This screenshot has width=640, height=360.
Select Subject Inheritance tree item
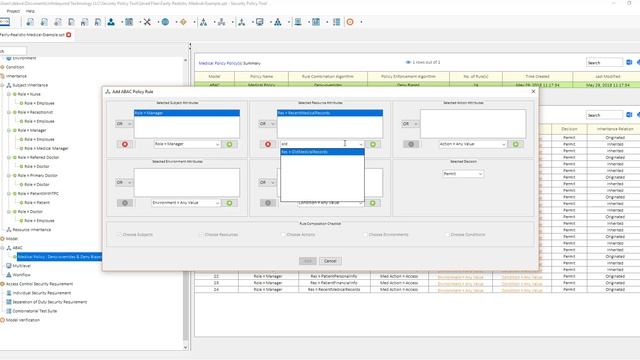pos(30,85)
